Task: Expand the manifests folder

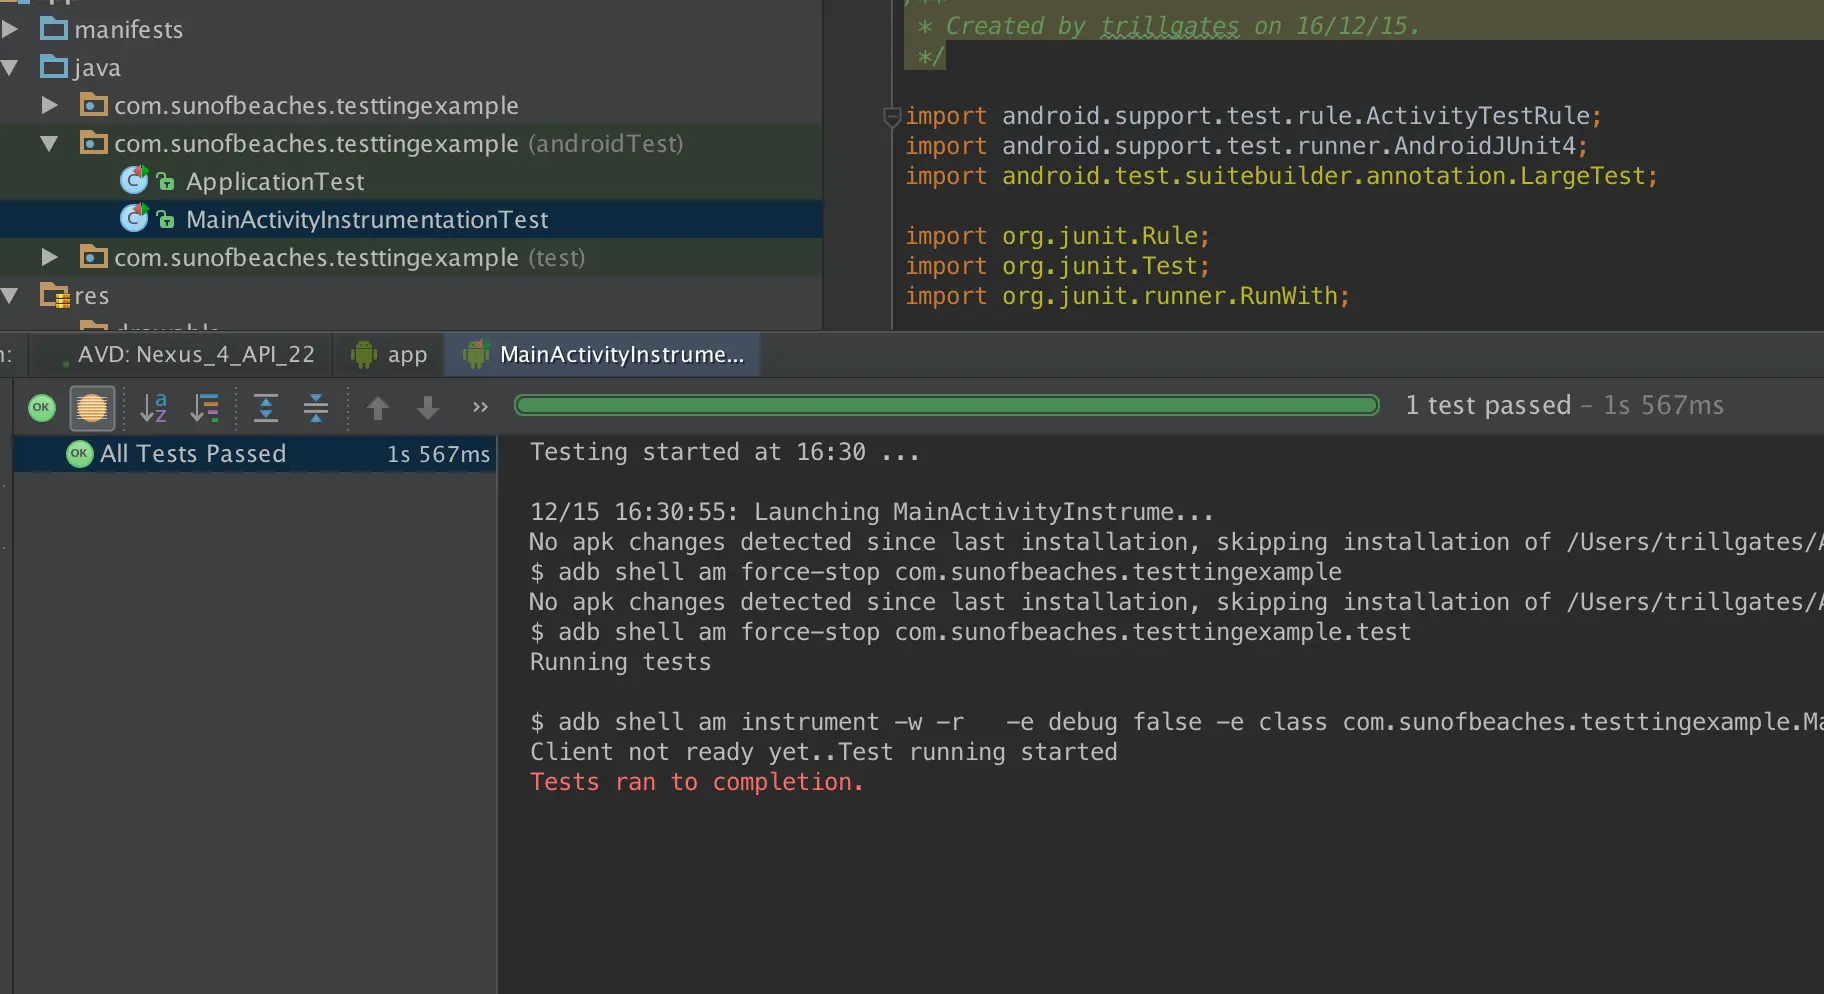Action: pos(10,29)
